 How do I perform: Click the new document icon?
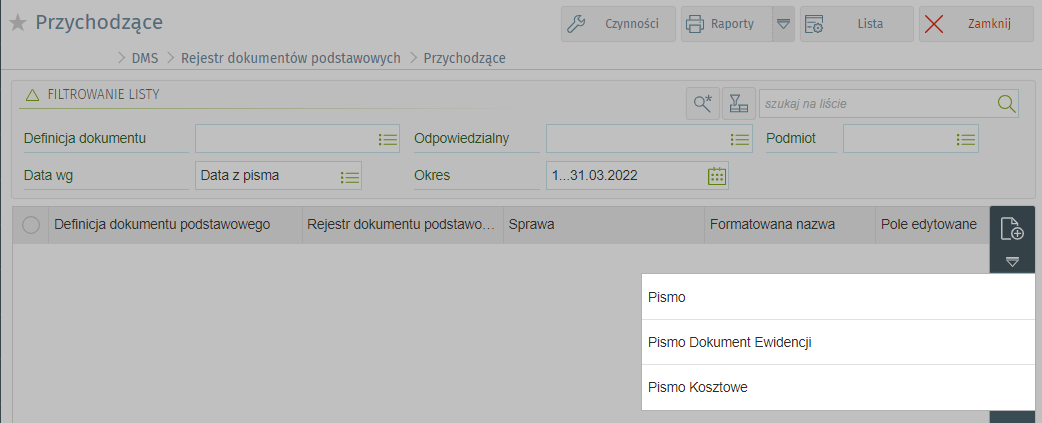click(x=1012, y=230)
